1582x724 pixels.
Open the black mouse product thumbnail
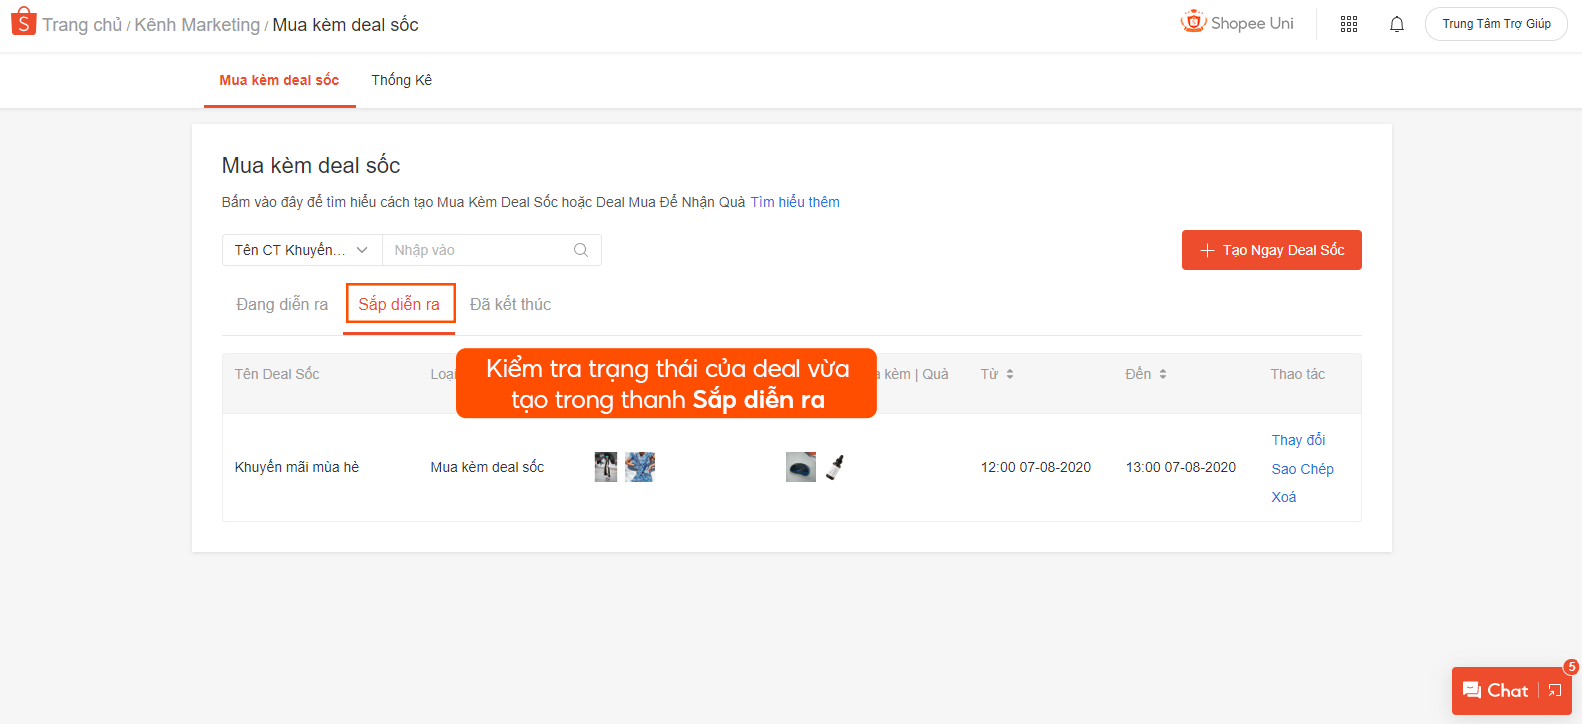pos(800,467)
